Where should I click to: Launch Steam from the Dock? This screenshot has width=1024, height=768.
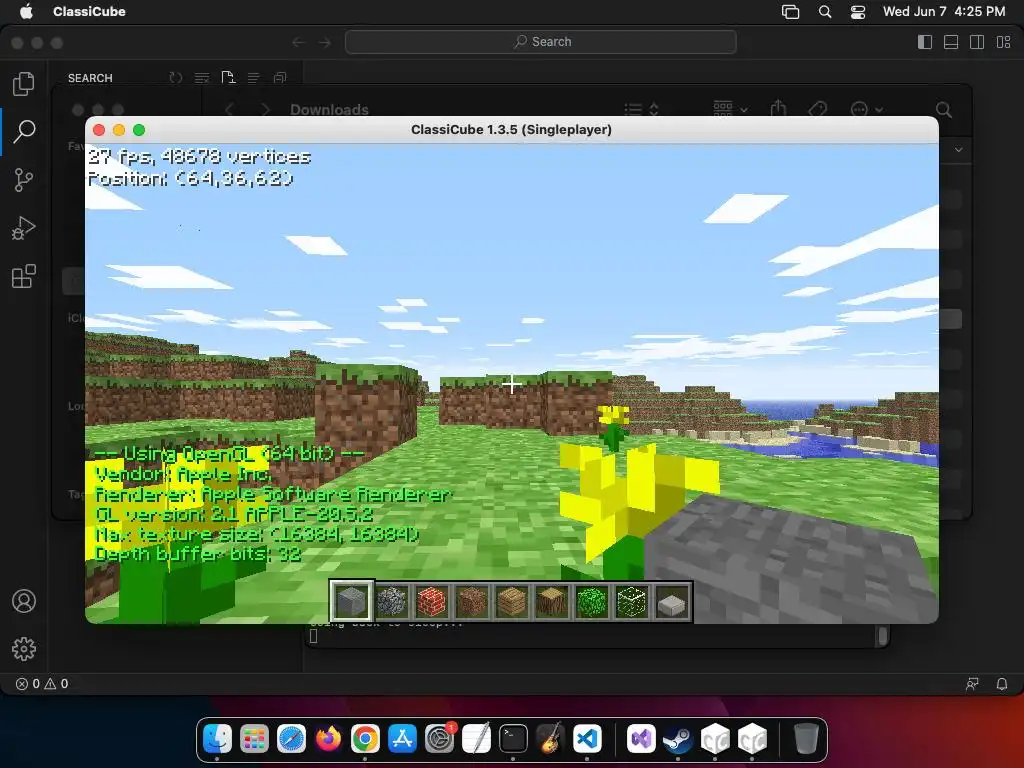click(x=678, y=739)
